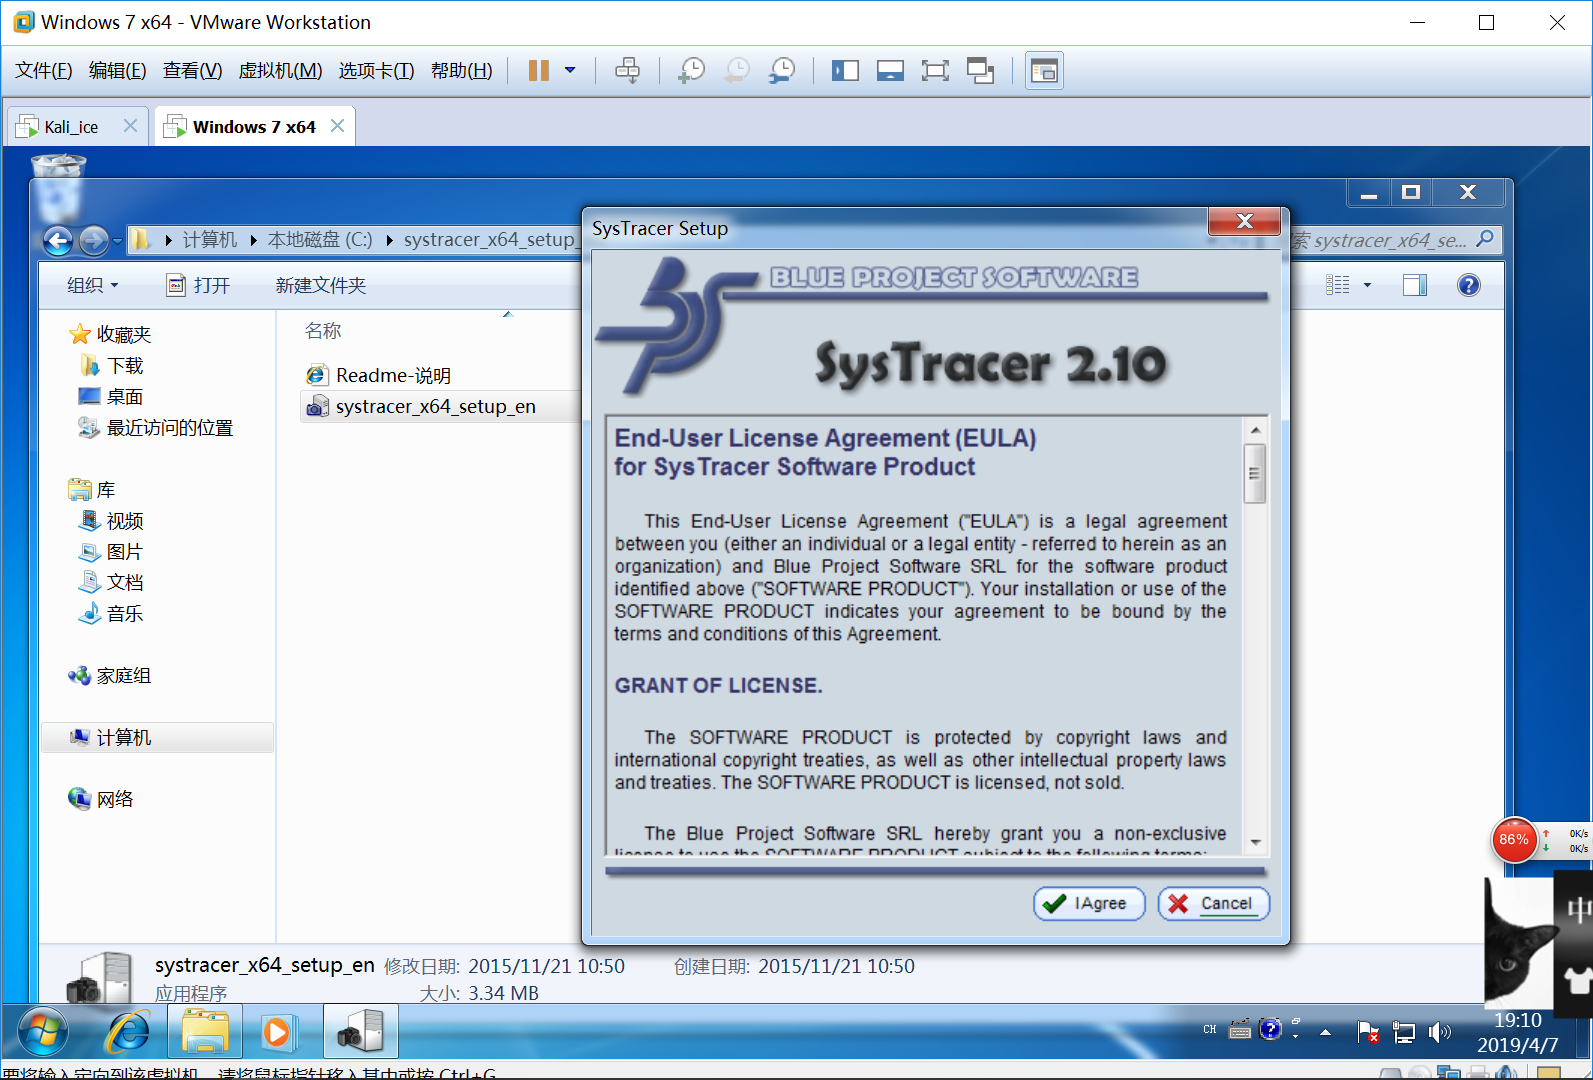Open the snapshot manager icon
Screen dimensions: 1593x1080
click(782, 70)
